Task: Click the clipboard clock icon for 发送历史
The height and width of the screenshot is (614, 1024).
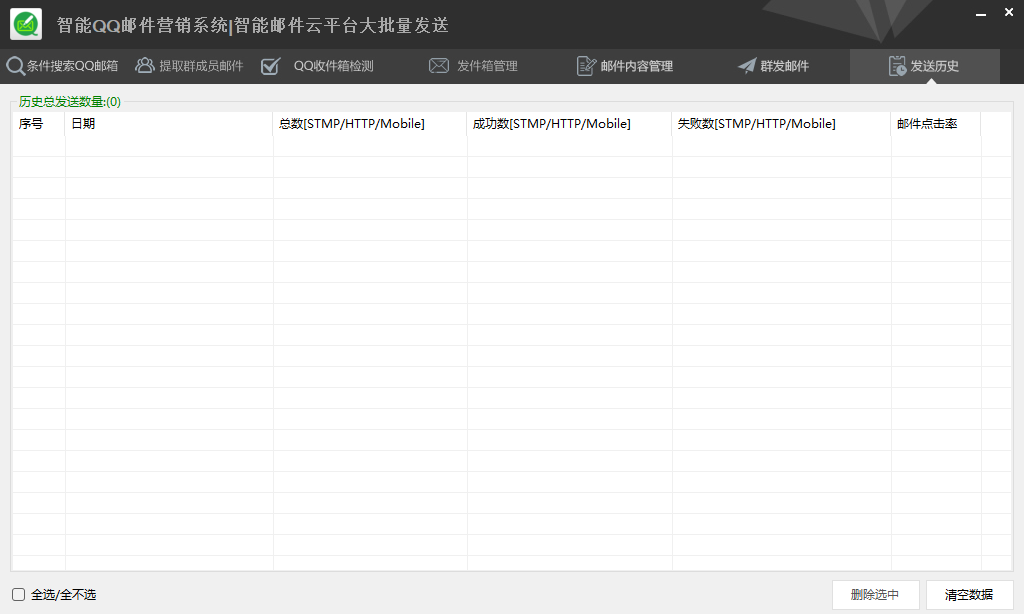Action: pos(897,66)
